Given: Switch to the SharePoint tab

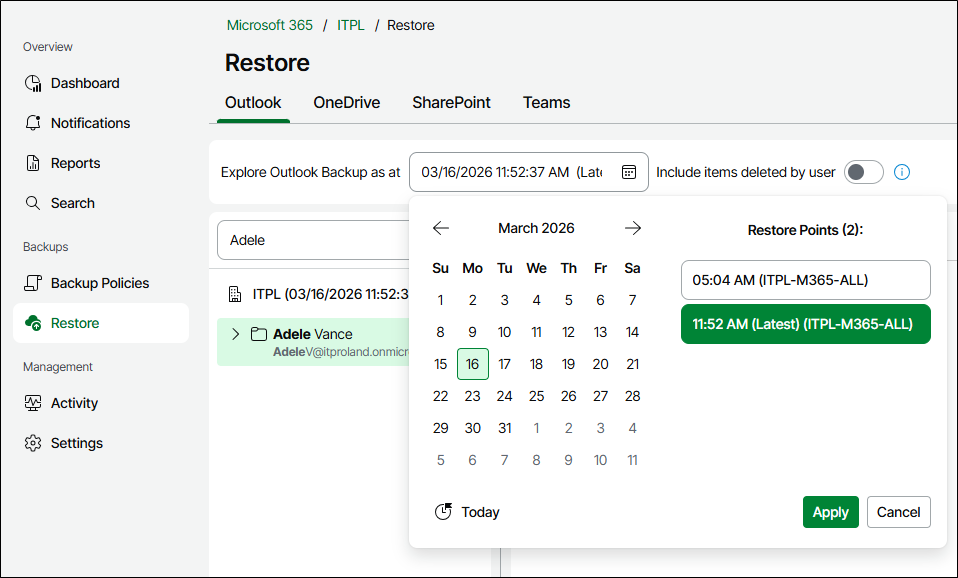Looking at the screenshot, I should pos(451,102).
